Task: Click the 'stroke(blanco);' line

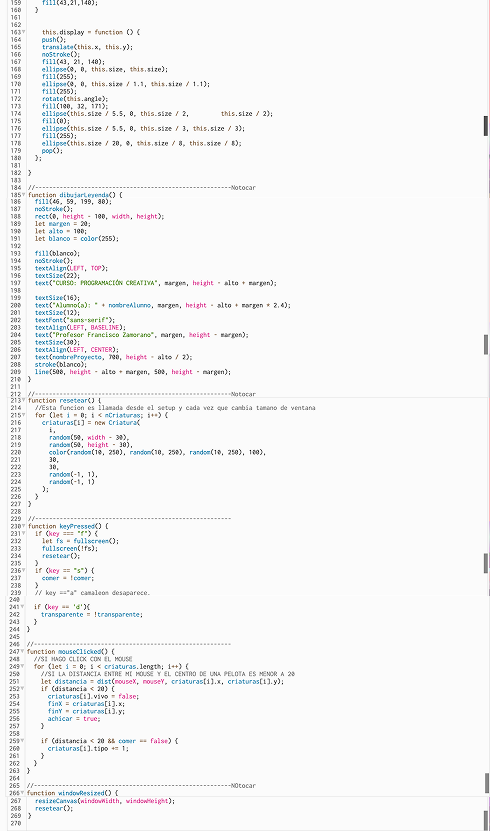Action: 61,365
